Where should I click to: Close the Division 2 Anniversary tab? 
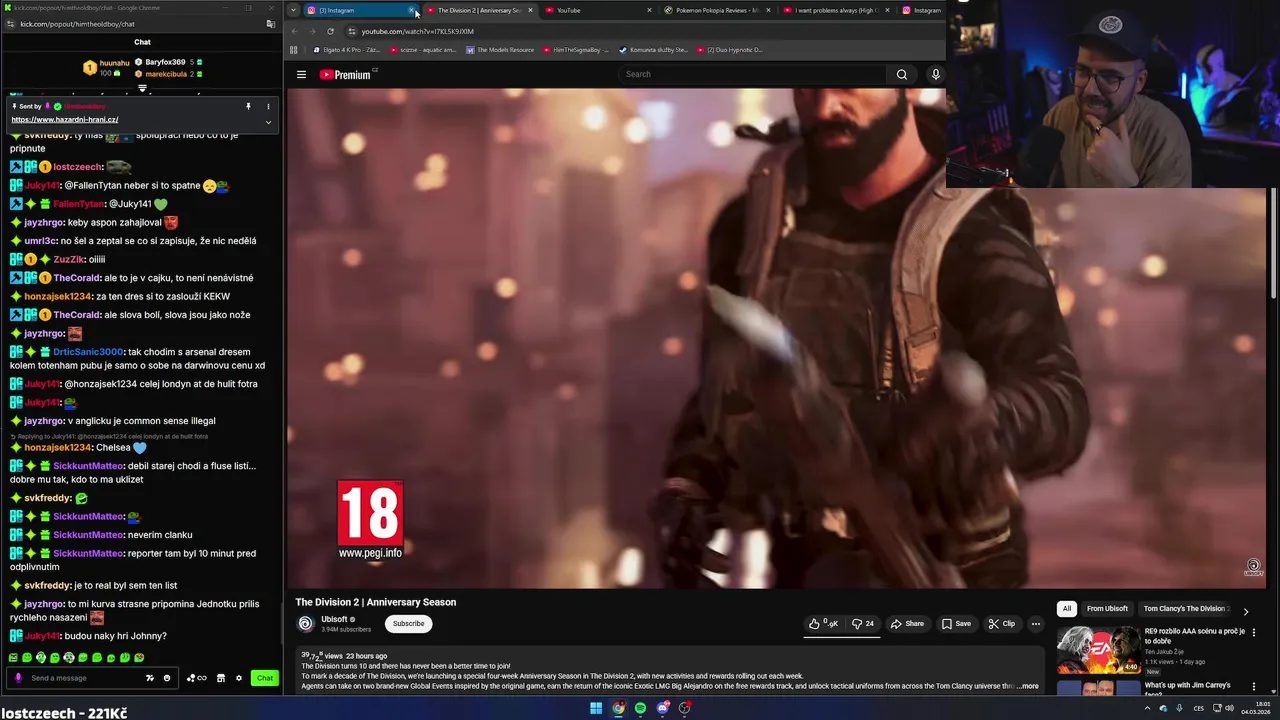coord(530,10)
